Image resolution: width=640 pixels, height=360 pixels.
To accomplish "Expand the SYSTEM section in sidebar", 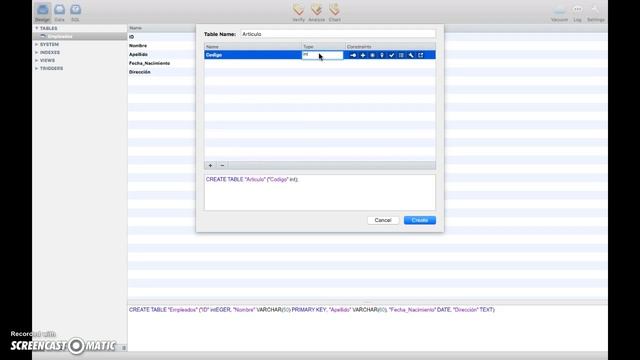I will tap(36, 44).
